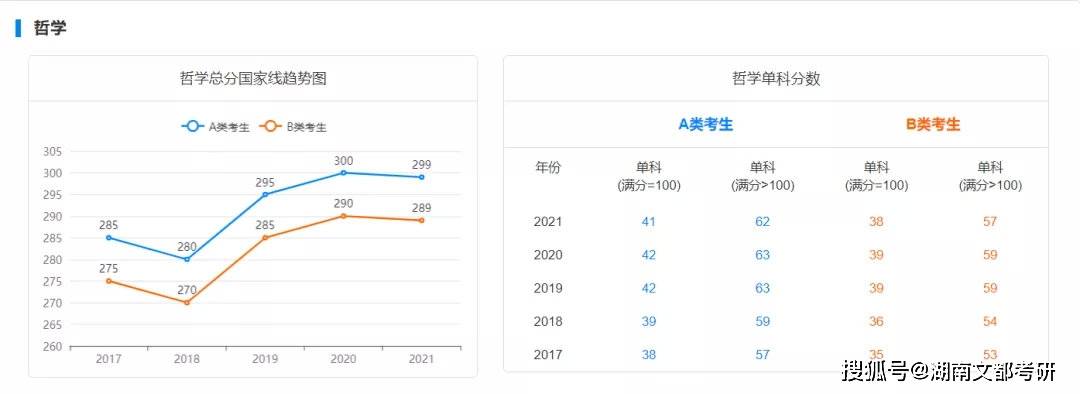Click the 哲学总分国家线趋势图 chart title
This screenshot has width=1080, height=394.
[253, 79]
